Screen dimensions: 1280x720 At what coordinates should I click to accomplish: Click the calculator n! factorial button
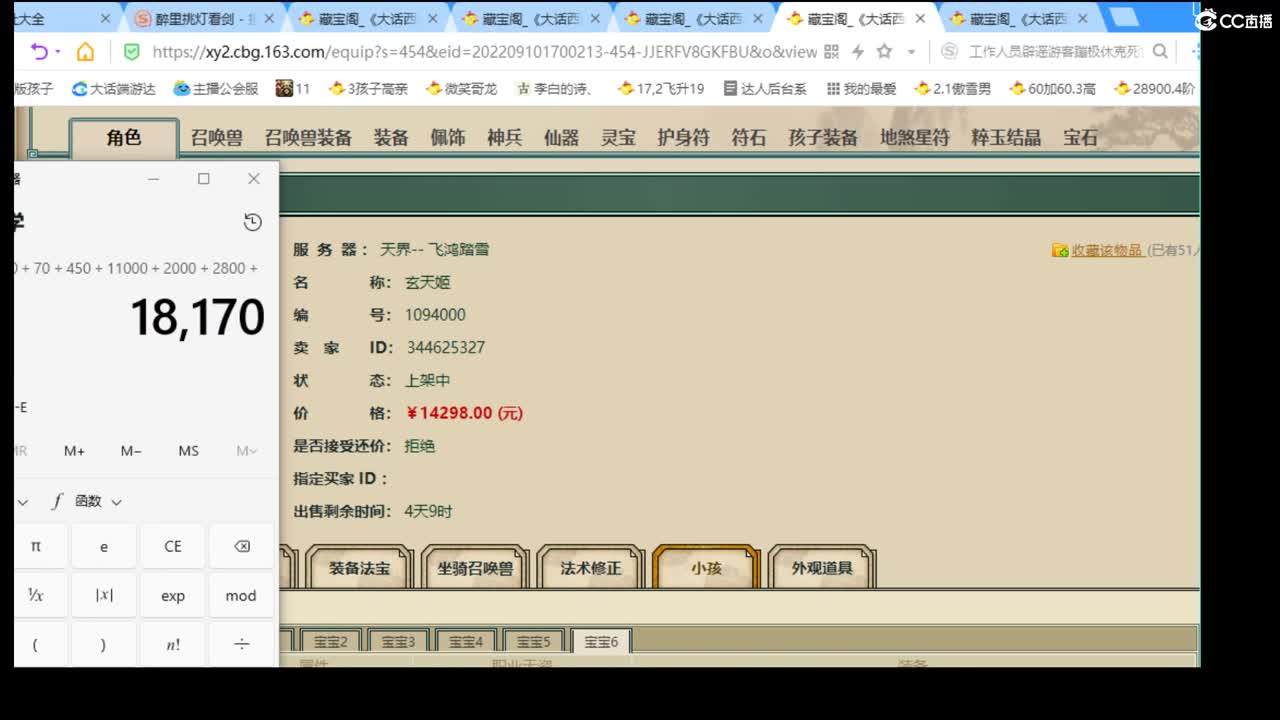coord(173,644)
